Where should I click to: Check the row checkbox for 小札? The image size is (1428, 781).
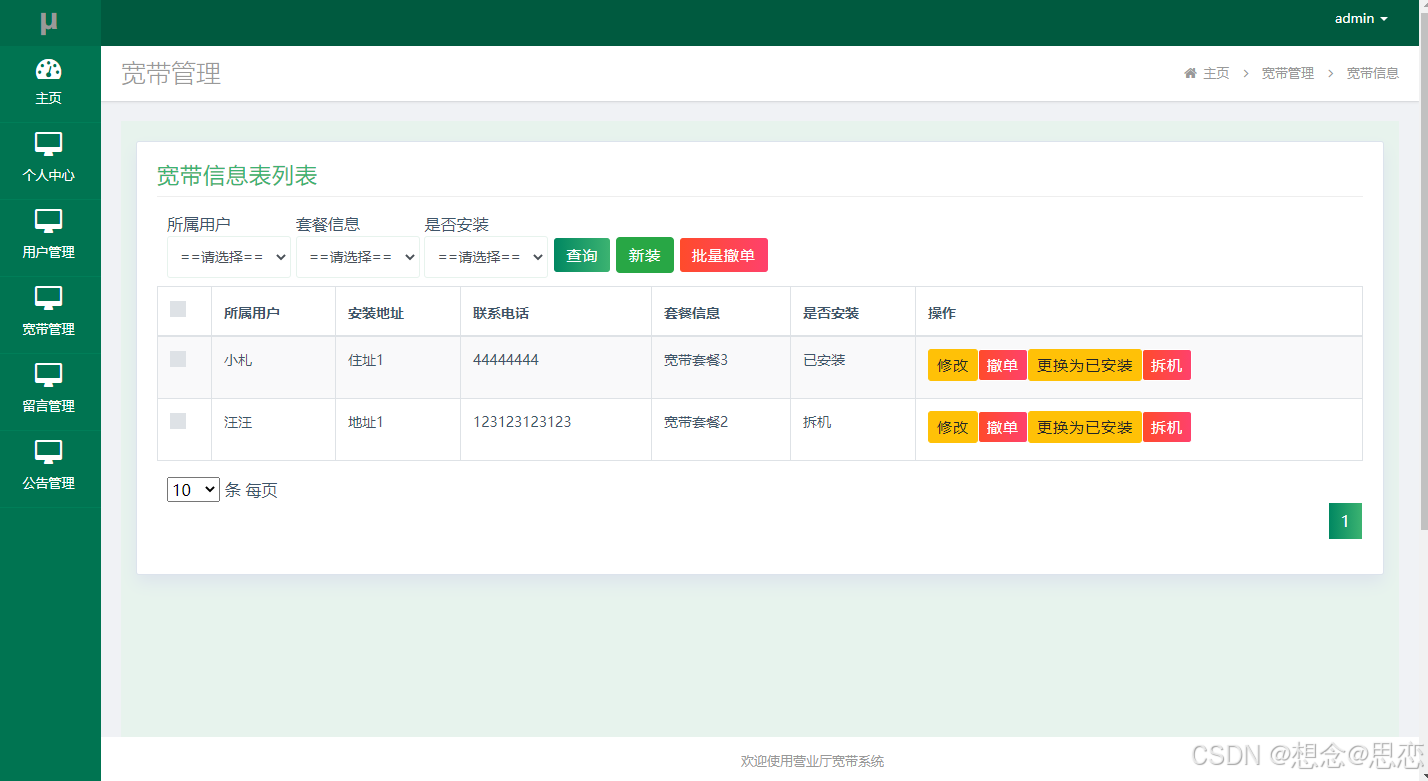pyautogui.click(x=178, y=359)
